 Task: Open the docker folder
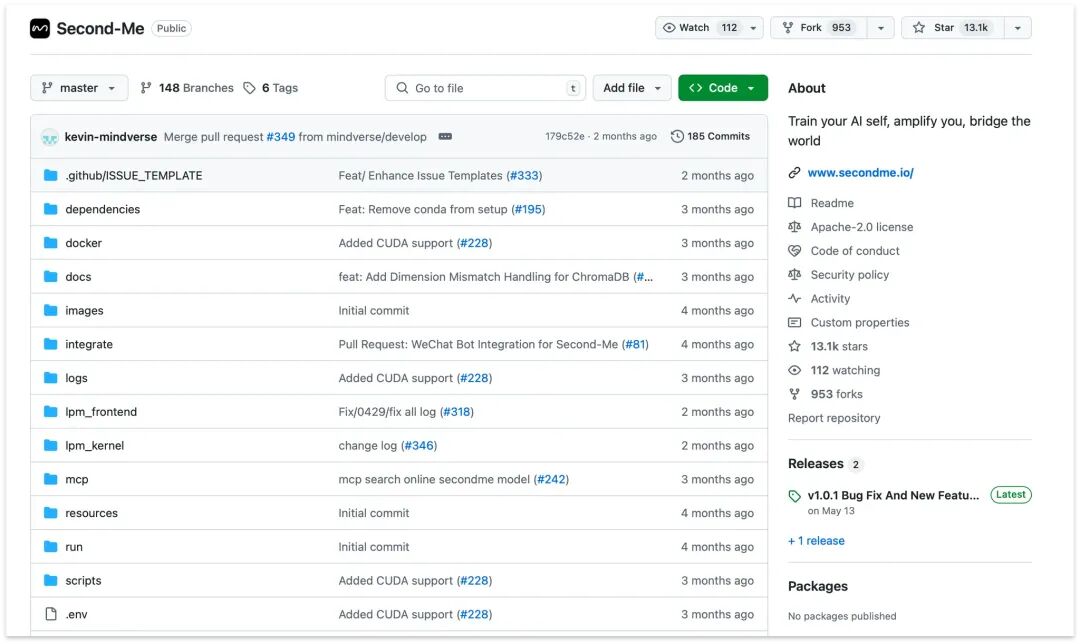(x=83, y=243)
